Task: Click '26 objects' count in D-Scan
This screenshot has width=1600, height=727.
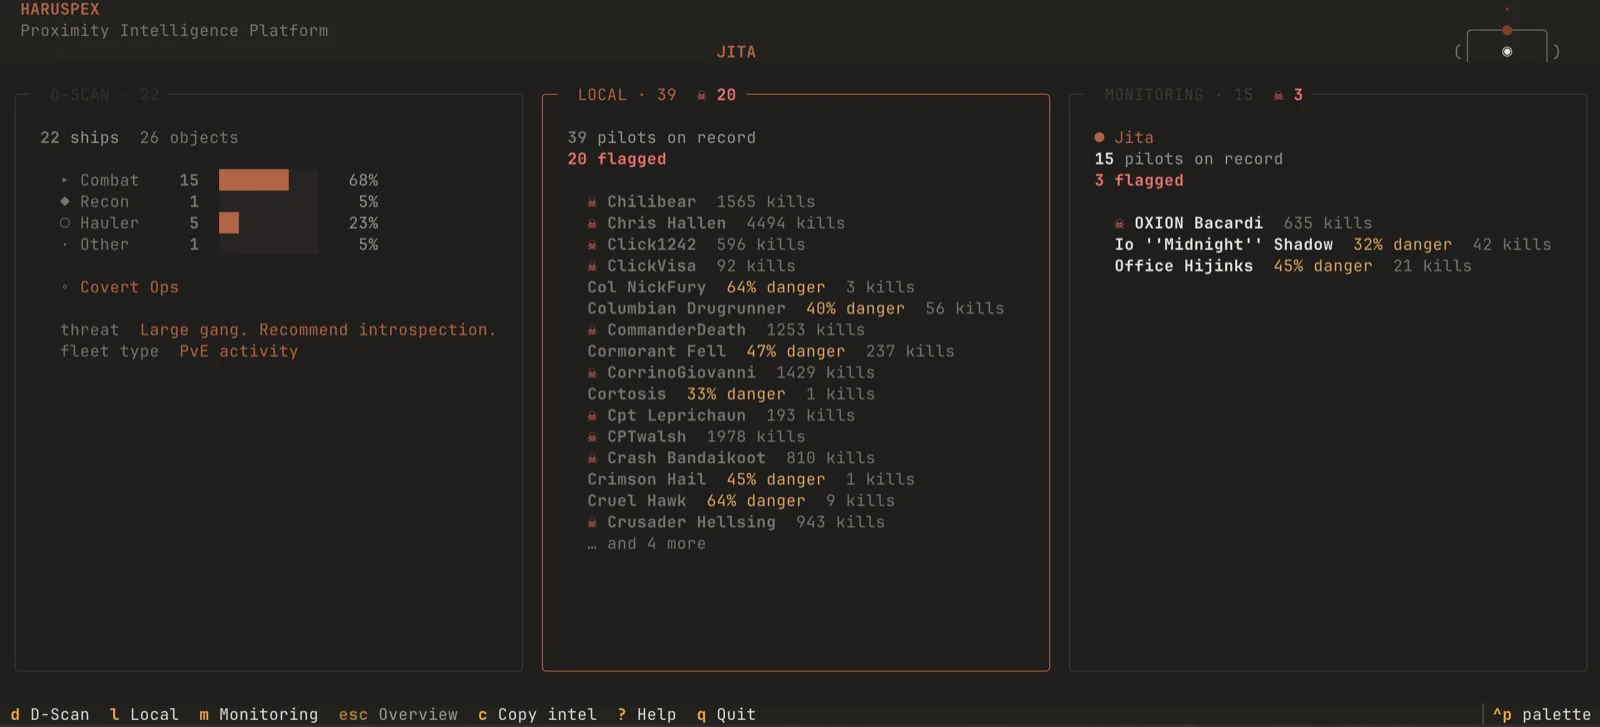Action: tap(189, 137)
